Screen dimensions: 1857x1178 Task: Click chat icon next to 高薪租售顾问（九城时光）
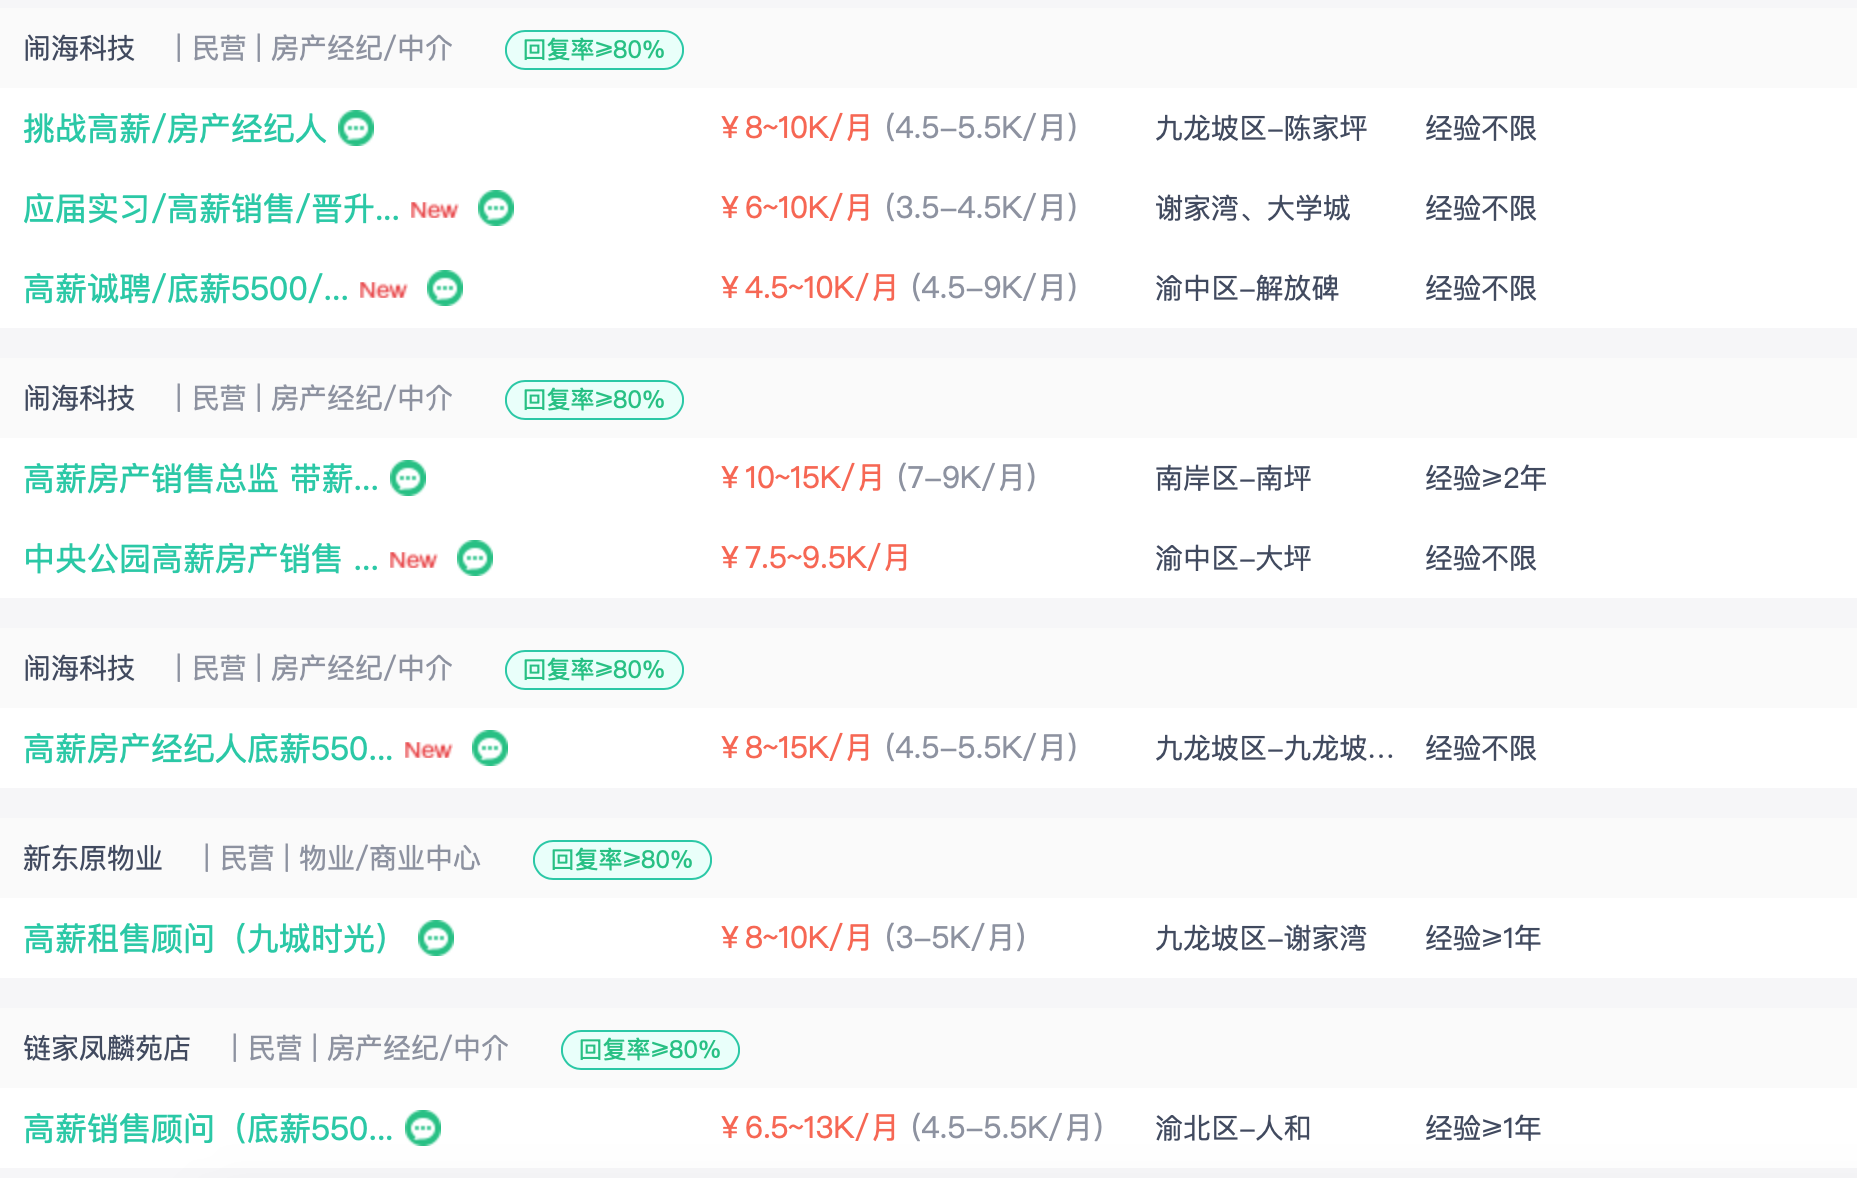click(x=436, y=938)
